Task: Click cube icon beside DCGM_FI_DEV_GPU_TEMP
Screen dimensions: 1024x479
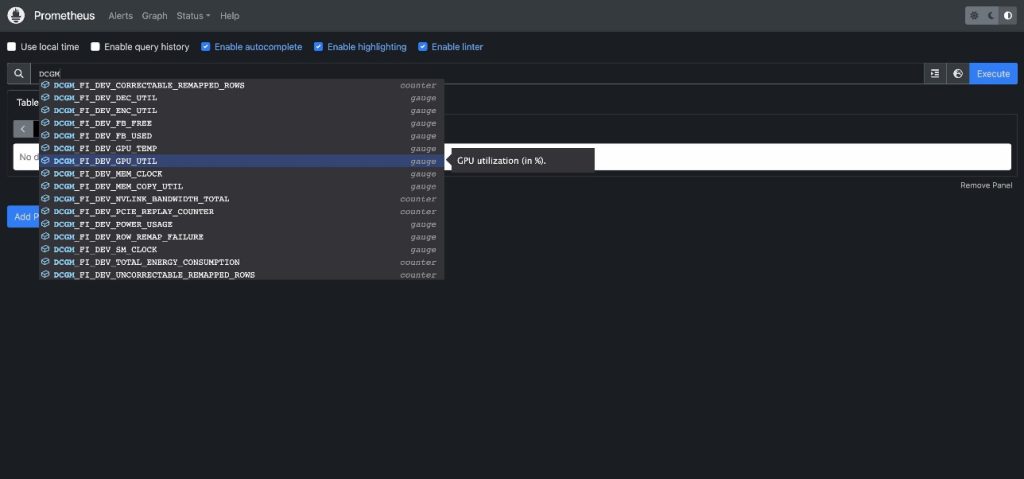Action: point(45,148)
